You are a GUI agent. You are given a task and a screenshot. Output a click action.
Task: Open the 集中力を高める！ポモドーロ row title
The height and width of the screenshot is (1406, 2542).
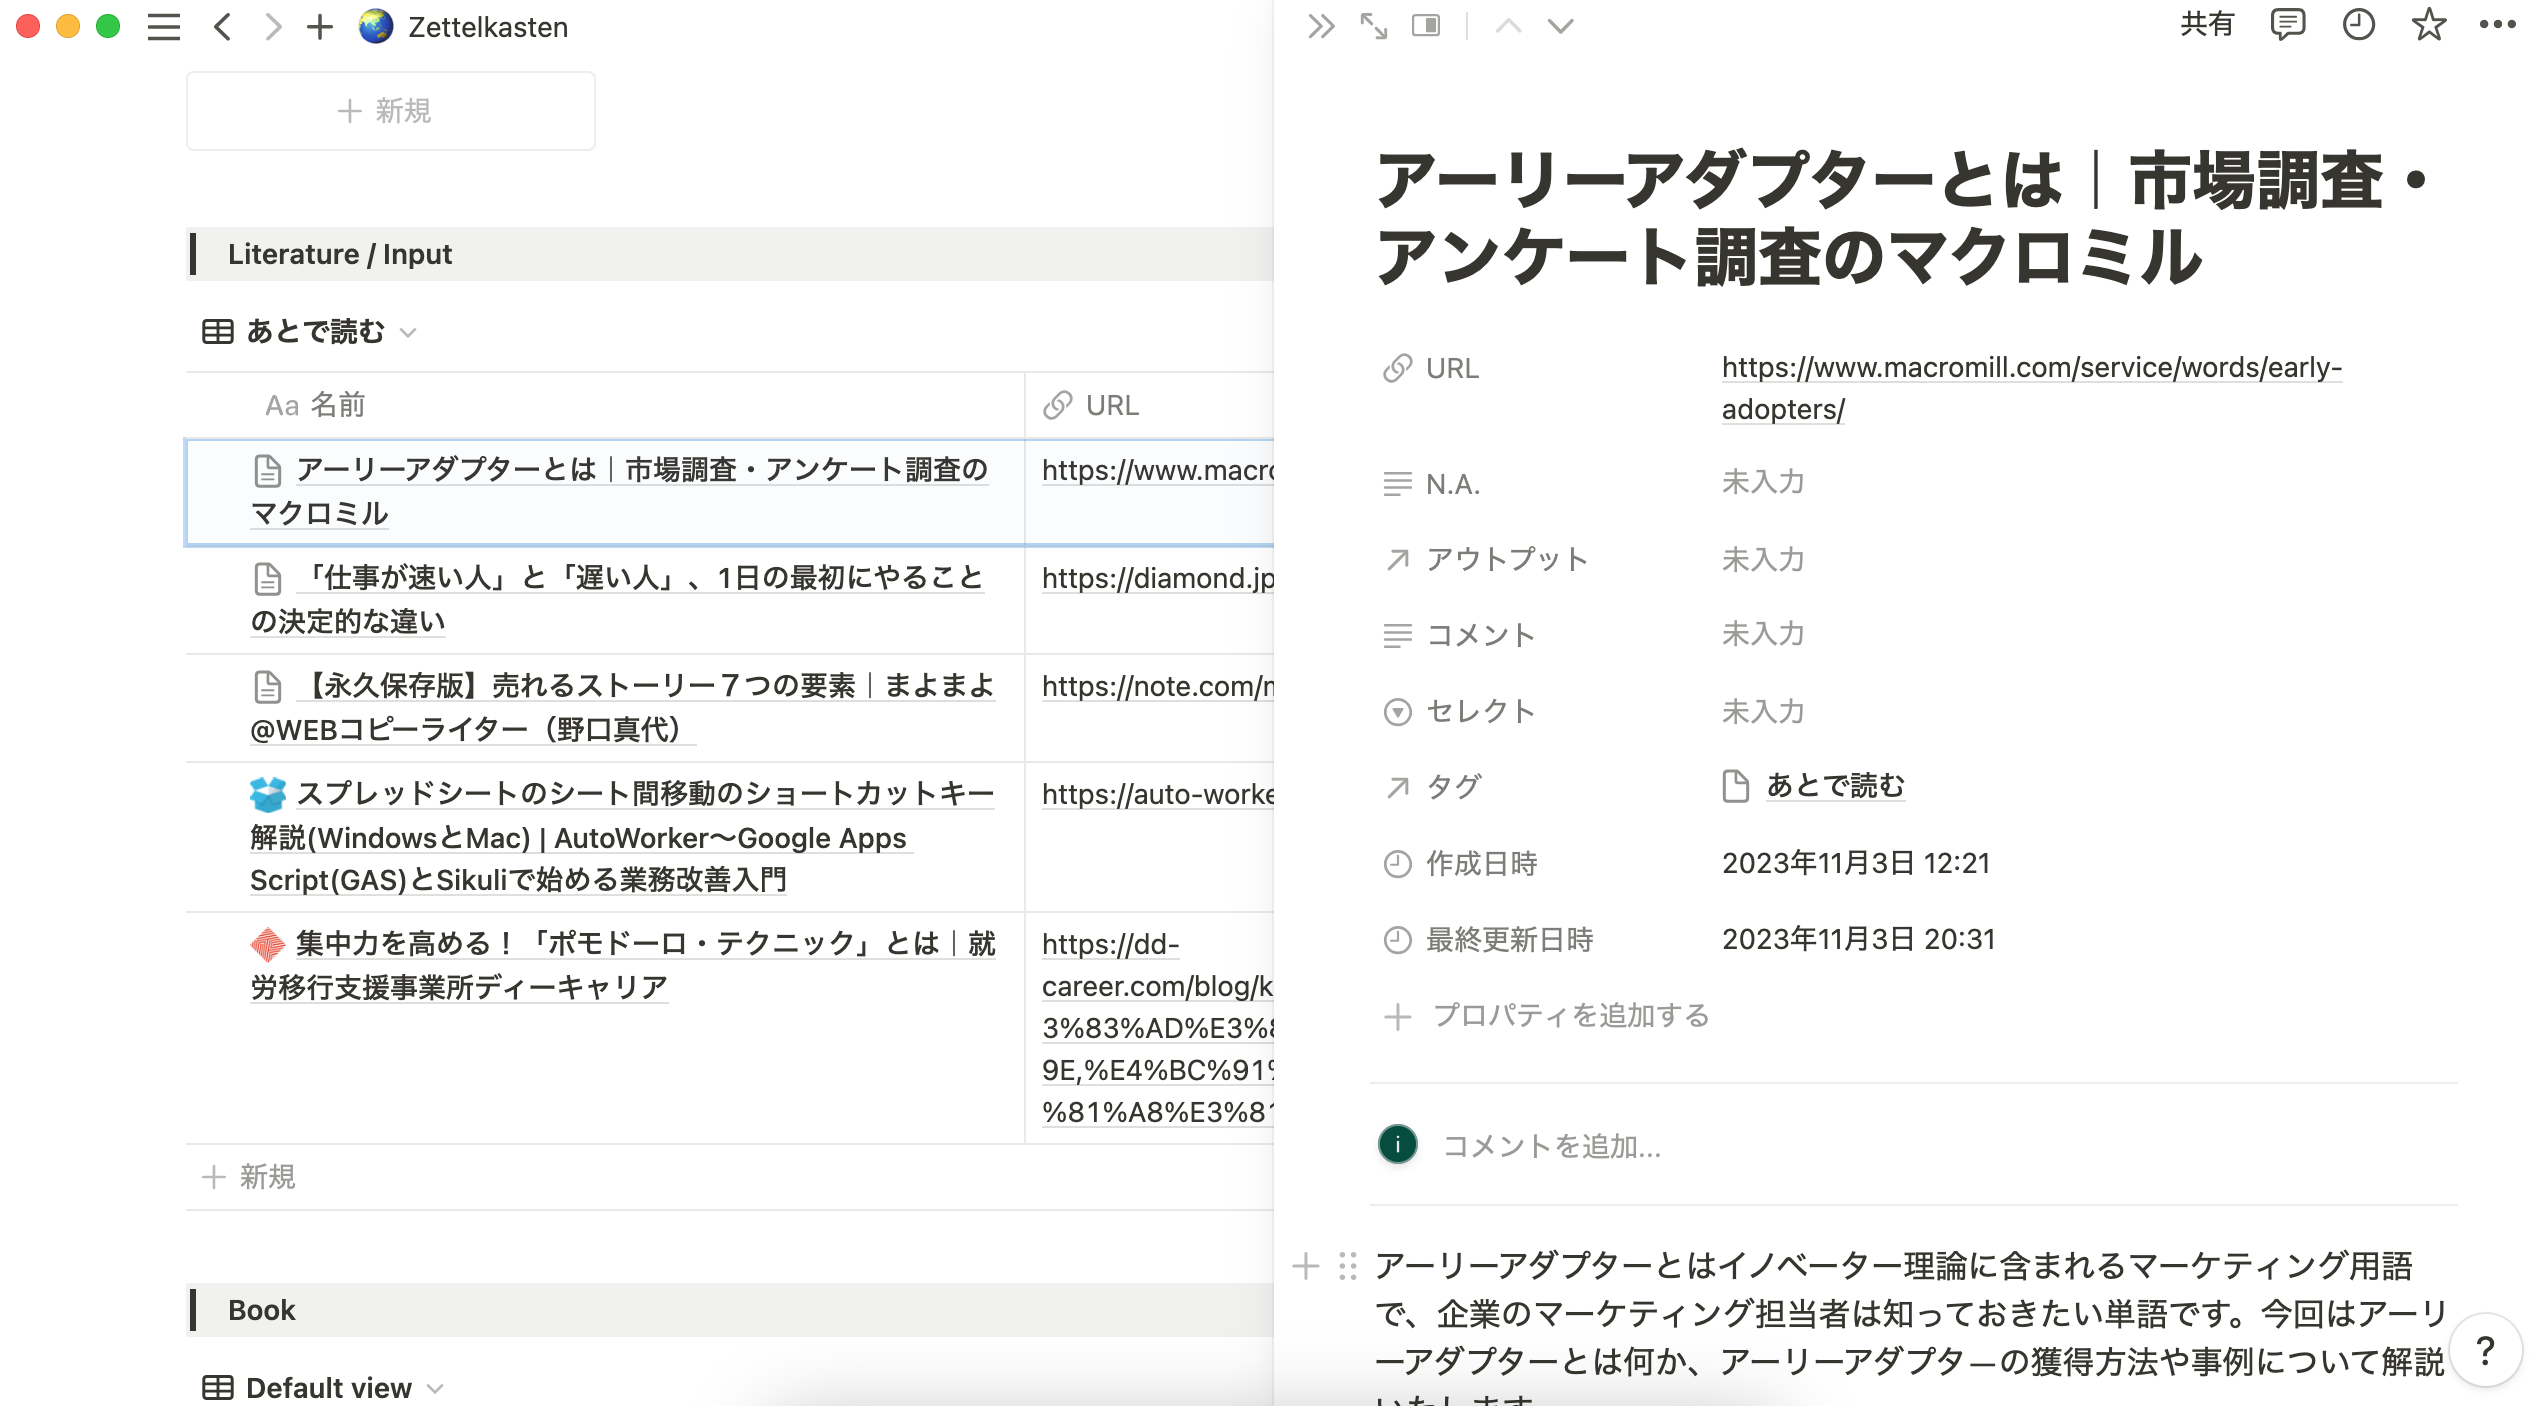[x=623, y=965]
